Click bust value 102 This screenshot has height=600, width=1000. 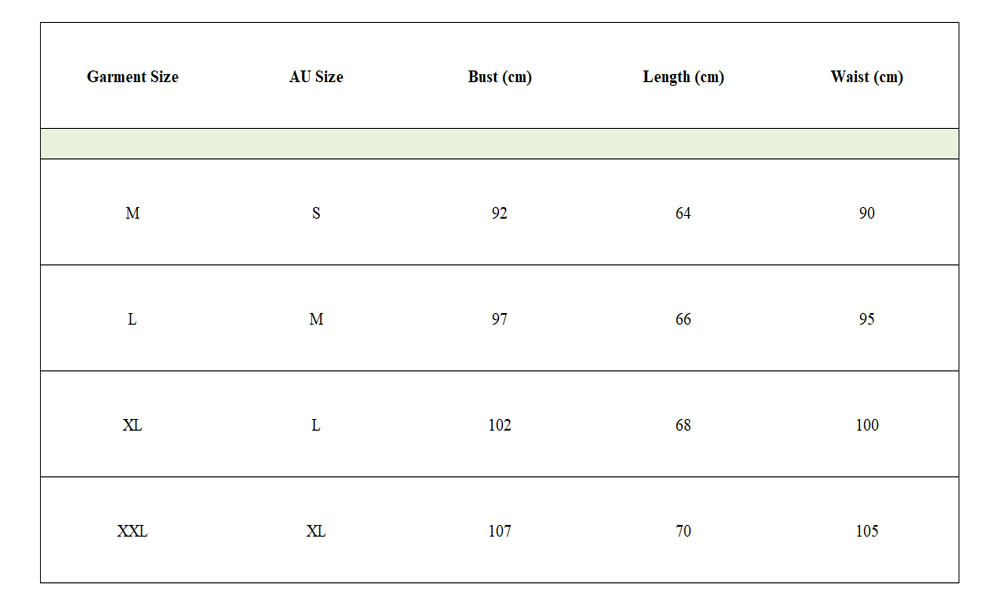click(499, 425)
